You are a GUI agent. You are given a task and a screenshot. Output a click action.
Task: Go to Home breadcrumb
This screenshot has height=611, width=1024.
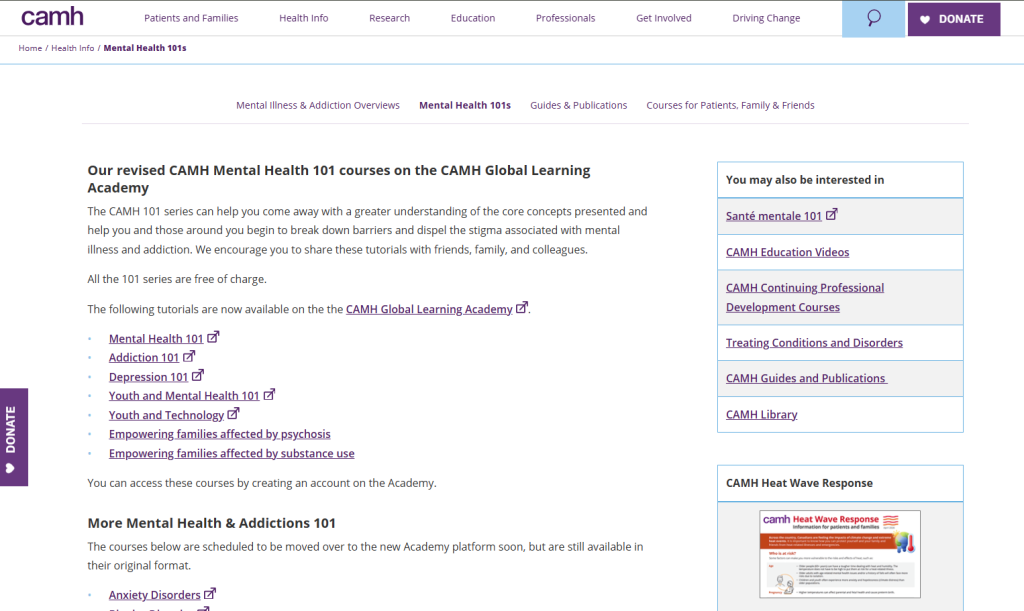pyautogui.click(x=30, y=48)
